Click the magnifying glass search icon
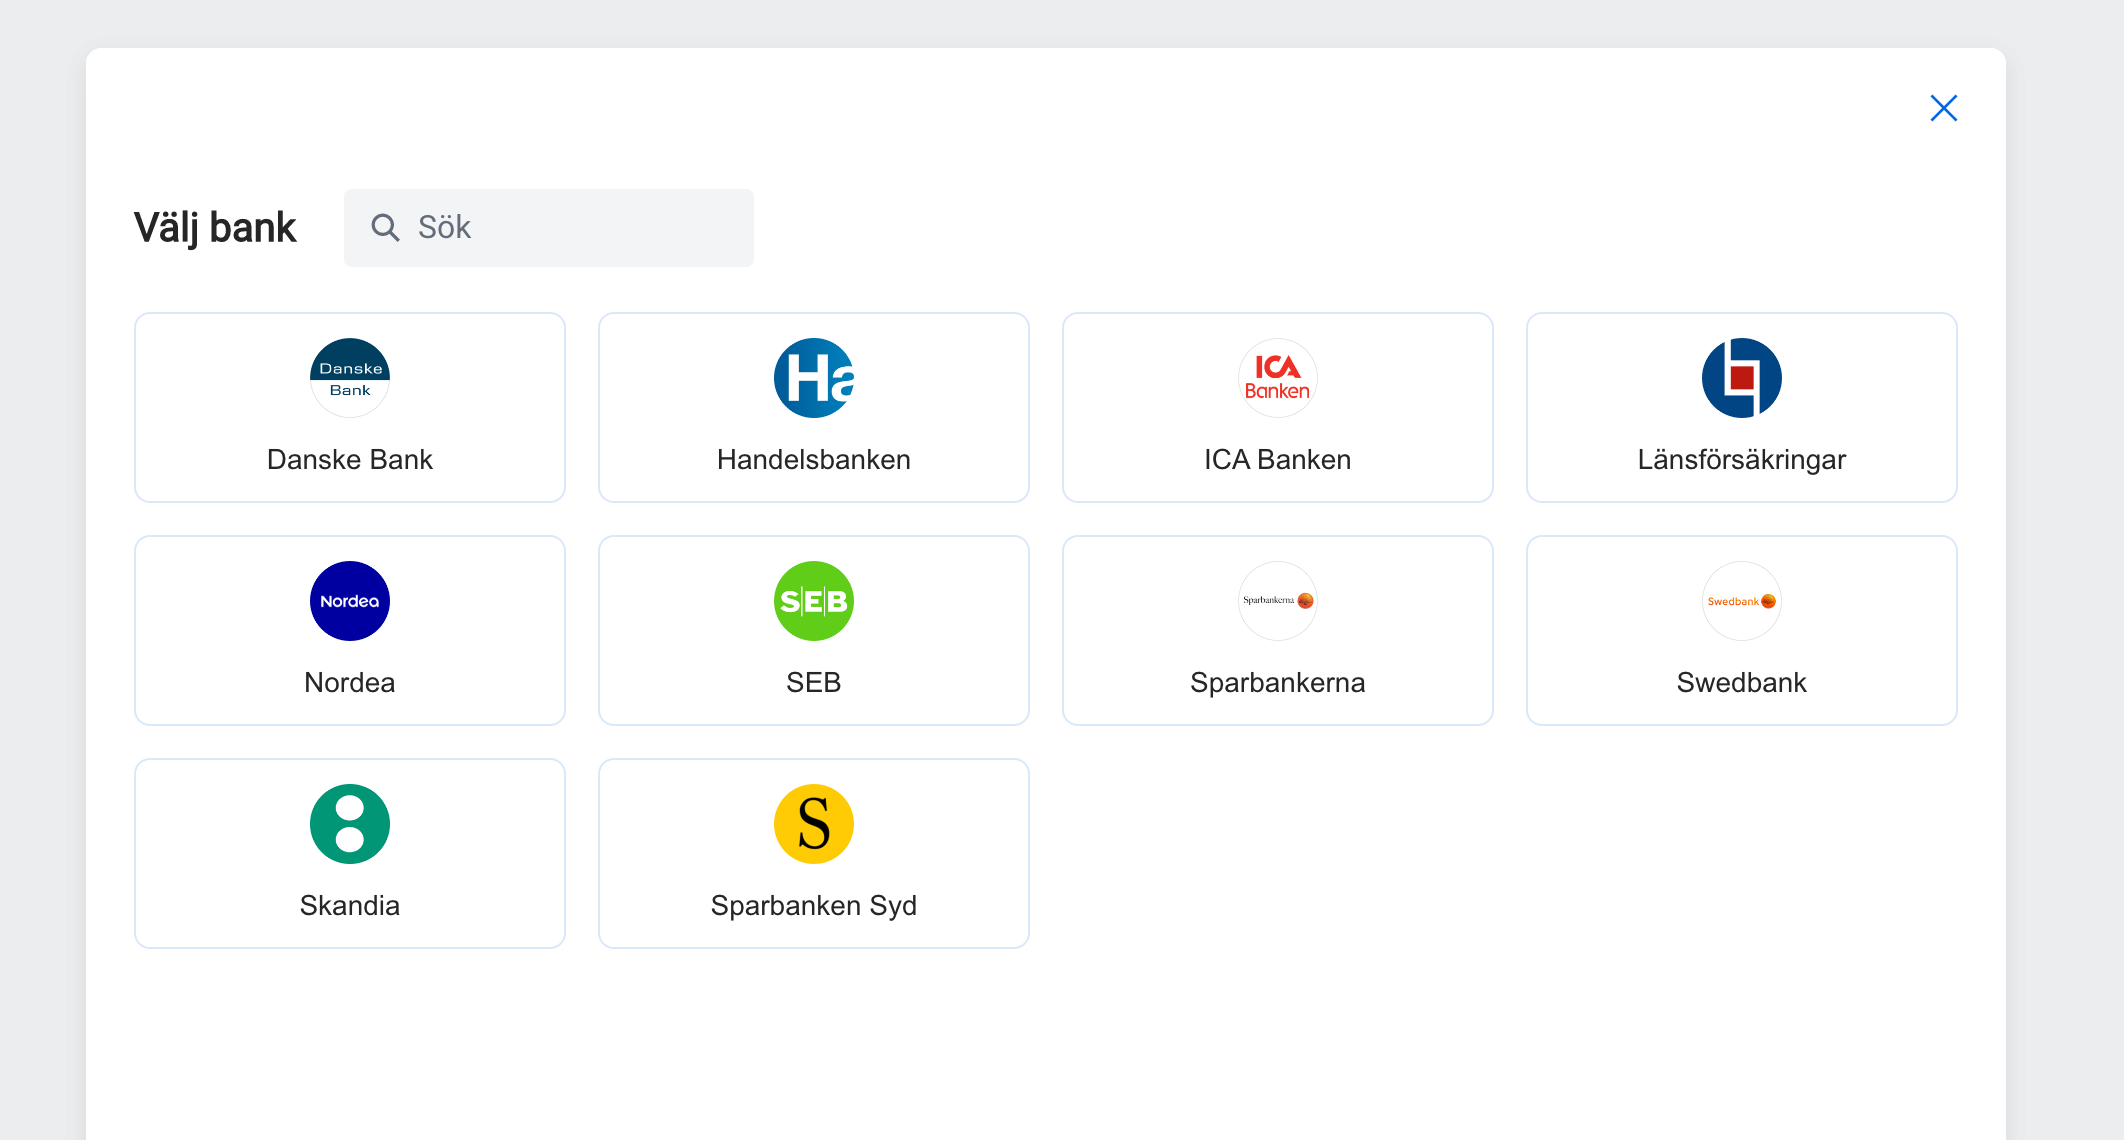The height and width of the screenshot is (1140, 2124). [385, 228]
